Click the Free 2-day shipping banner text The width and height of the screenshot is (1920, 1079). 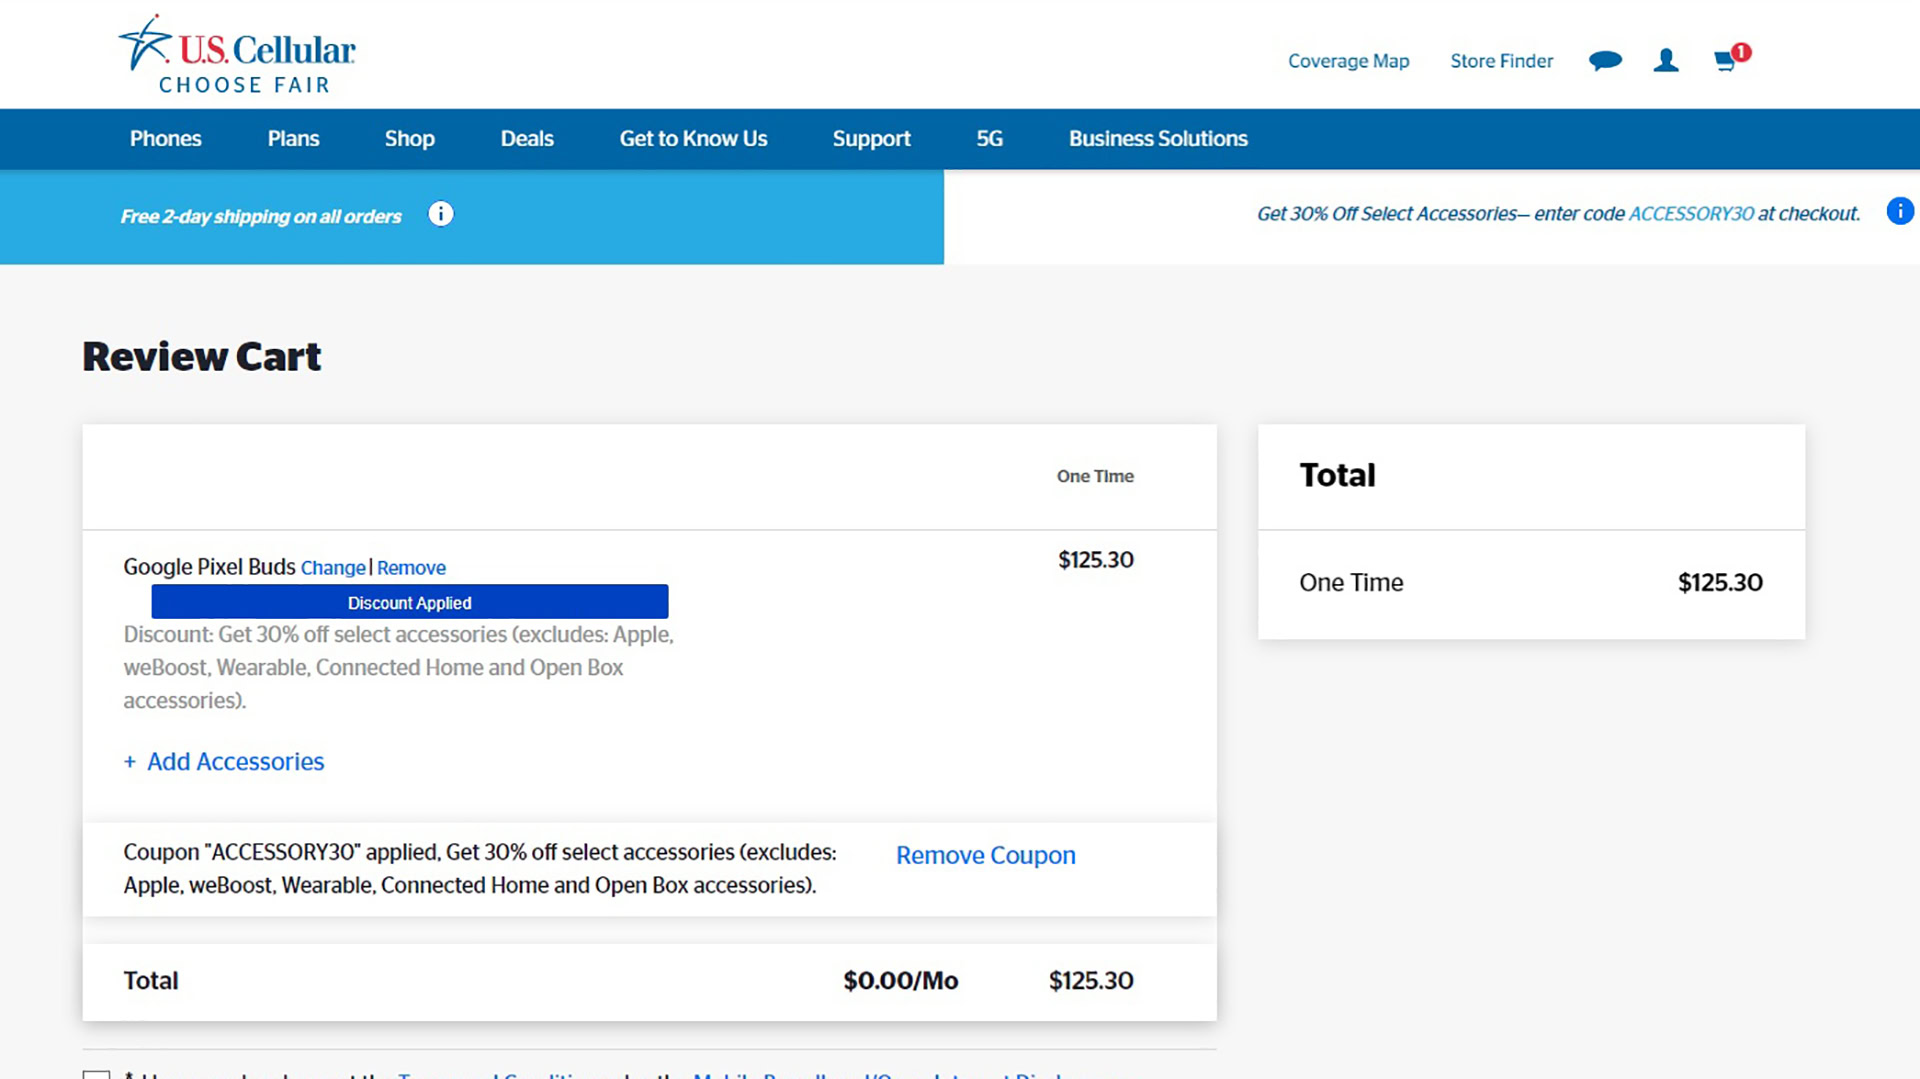(261, 217)
